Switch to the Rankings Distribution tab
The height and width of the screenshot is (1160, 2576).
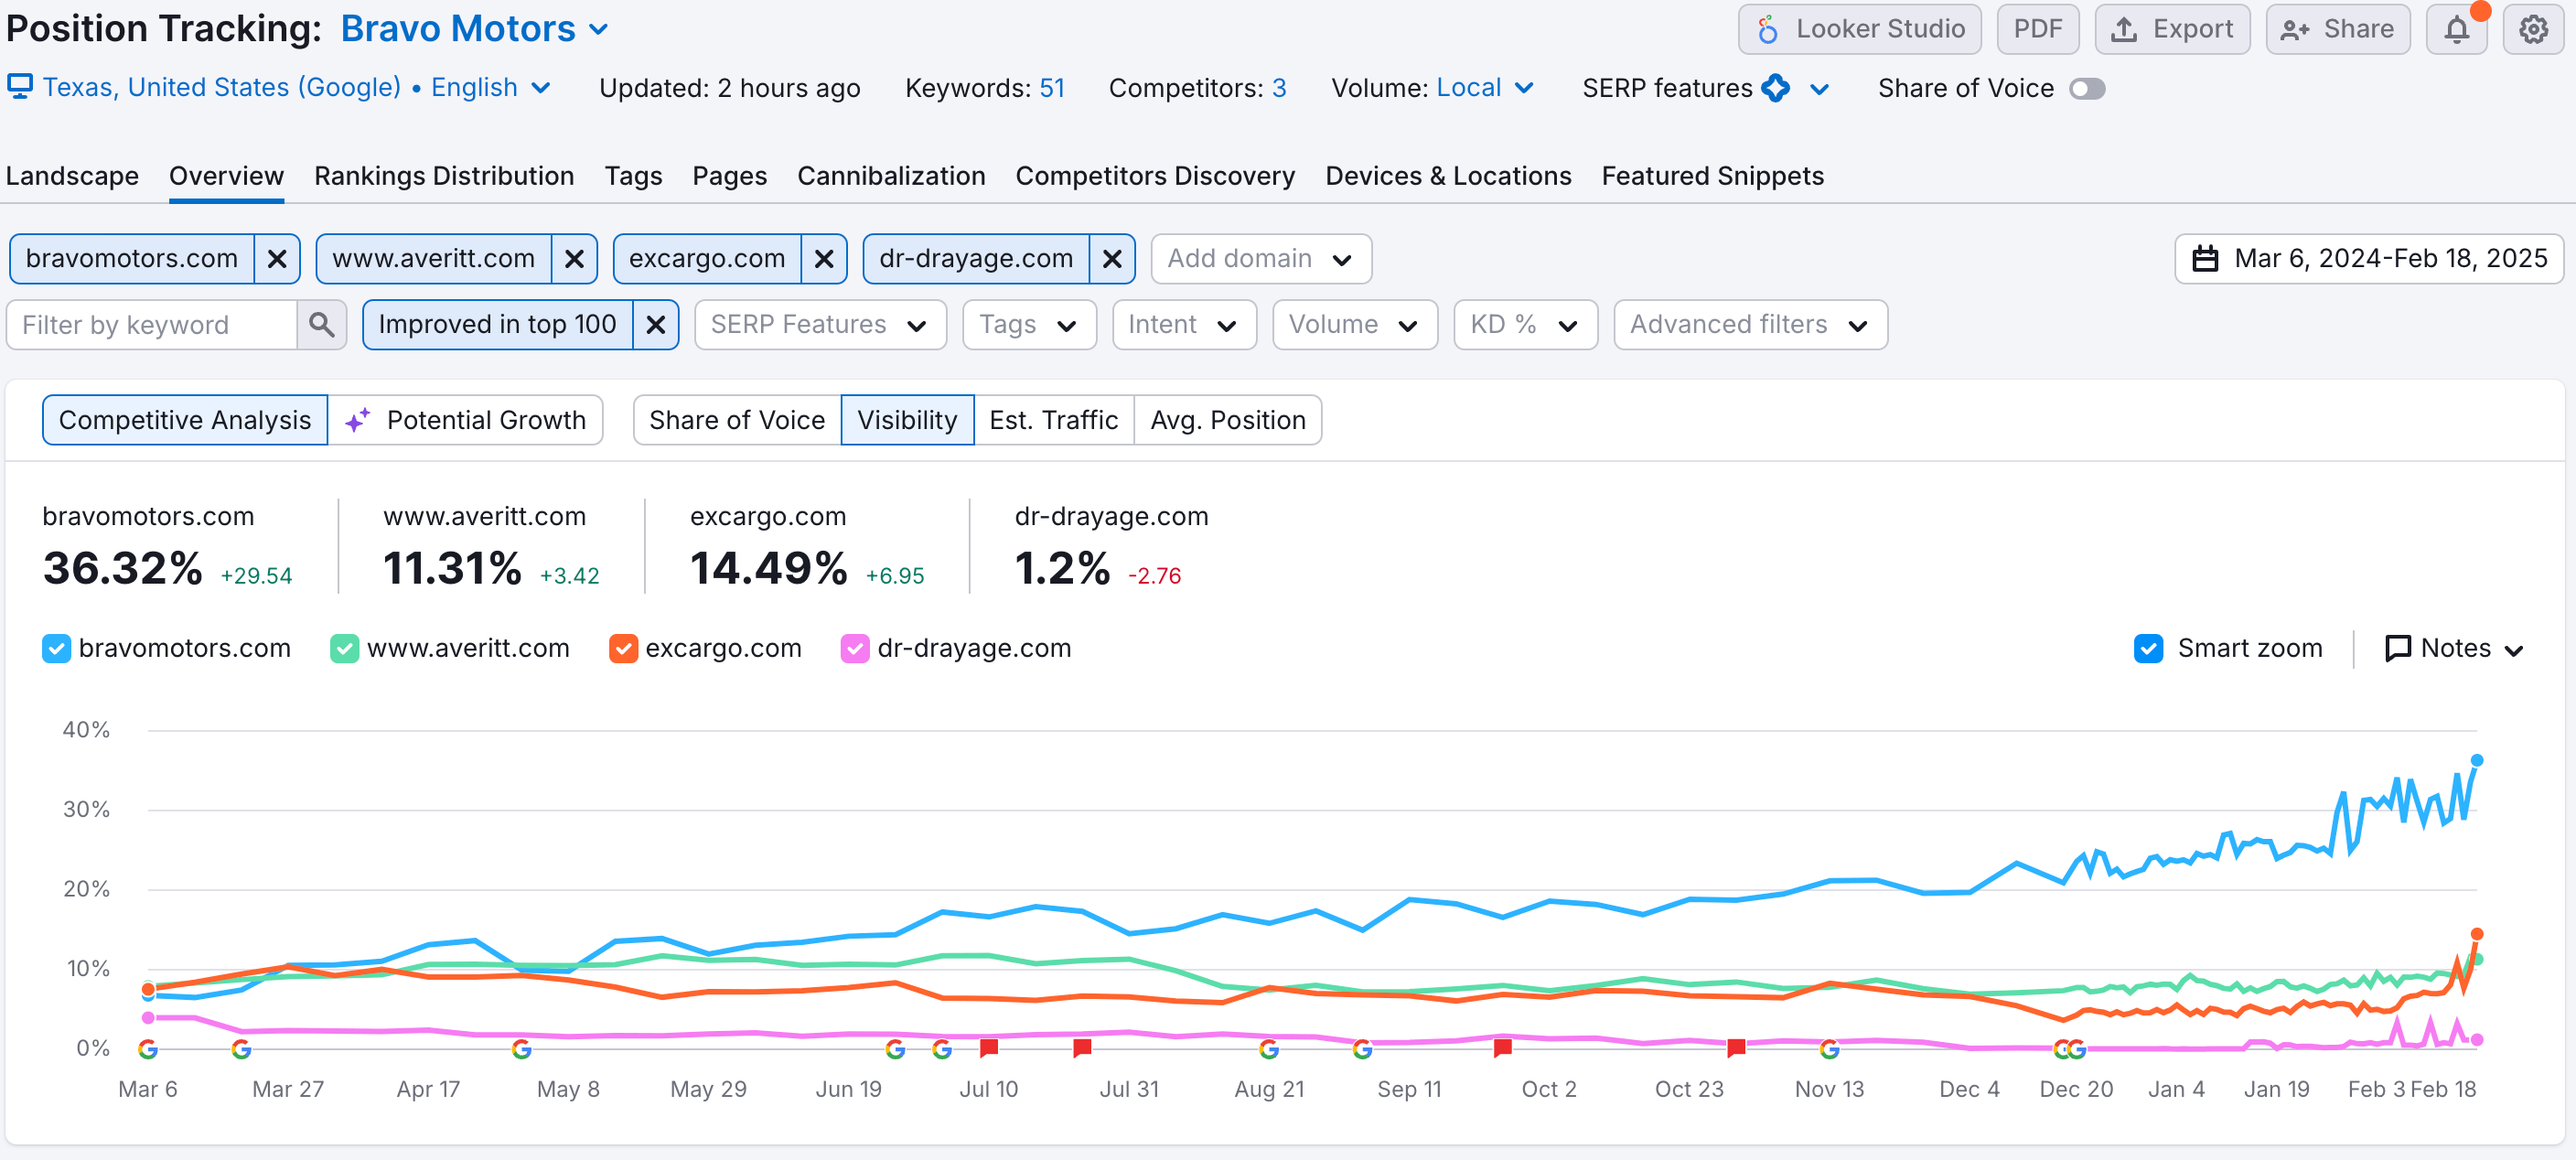pos(443,176)
